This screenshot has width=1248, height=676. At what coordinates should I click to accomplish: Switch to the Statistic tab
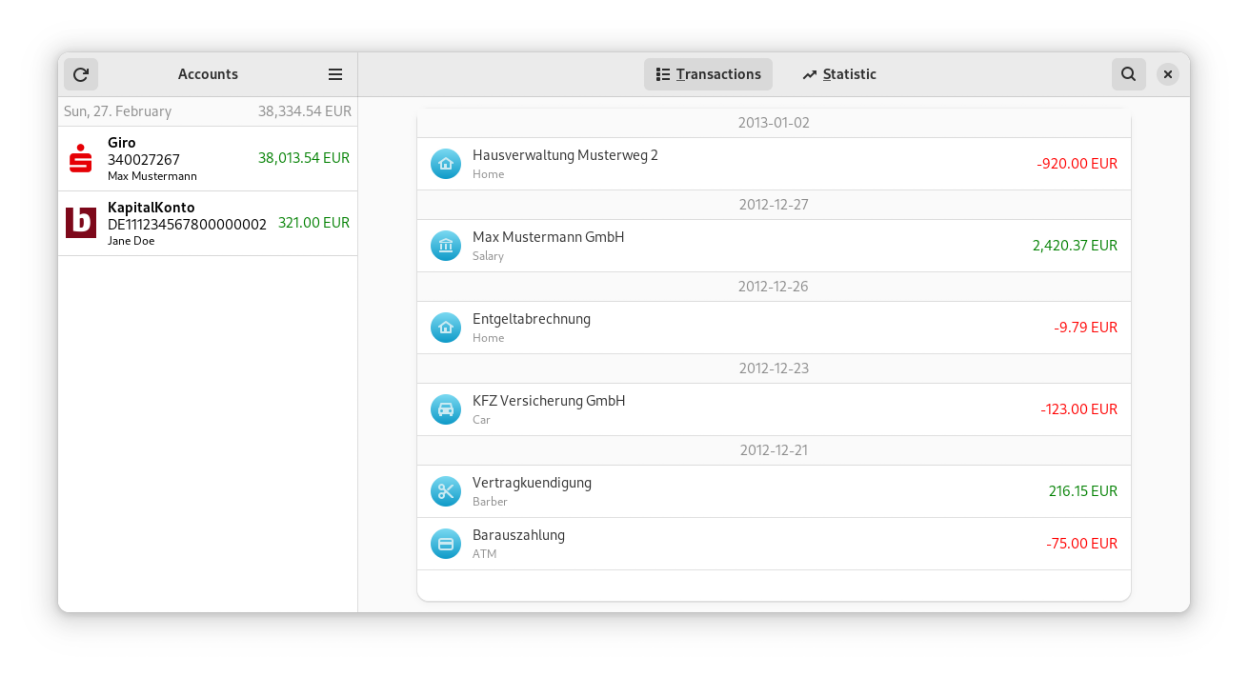coord(839,74)
